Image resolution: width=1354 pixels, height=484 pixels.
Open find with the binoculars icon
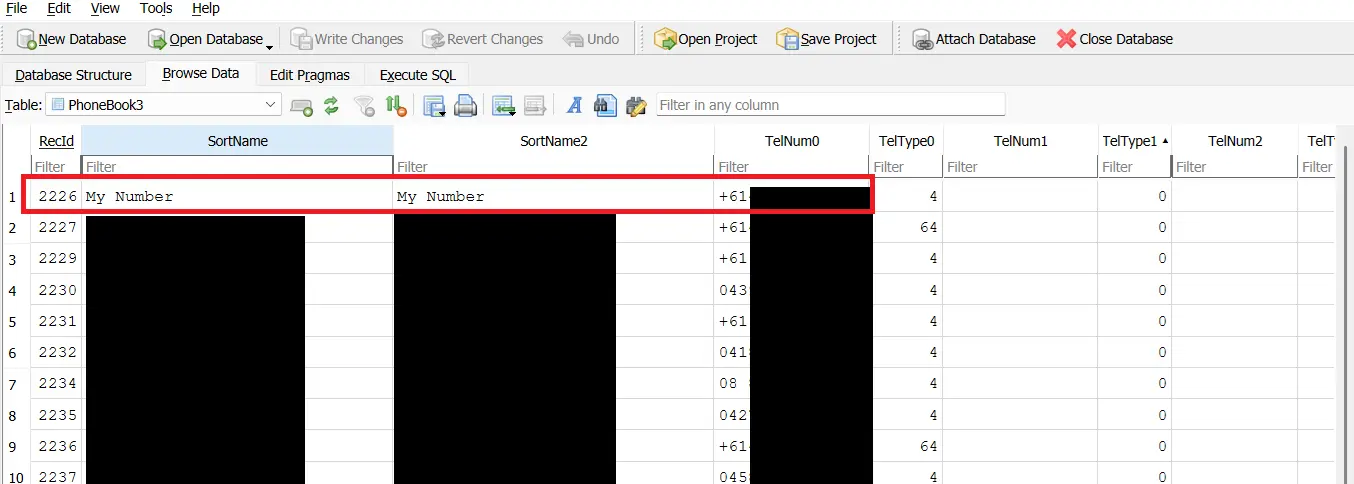click(x=605, y=105)
